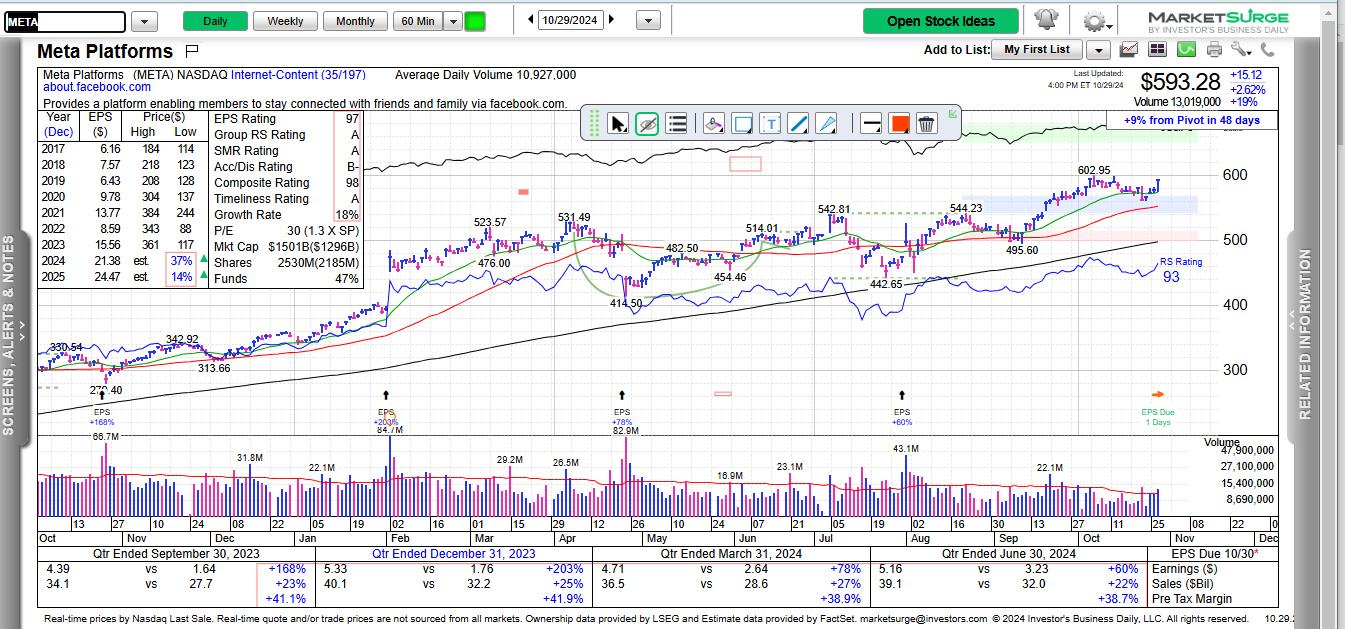The width and height of the screenshot is (1345, 629).
Task: Click Composite Rating value 98
Action: [351, 183]
